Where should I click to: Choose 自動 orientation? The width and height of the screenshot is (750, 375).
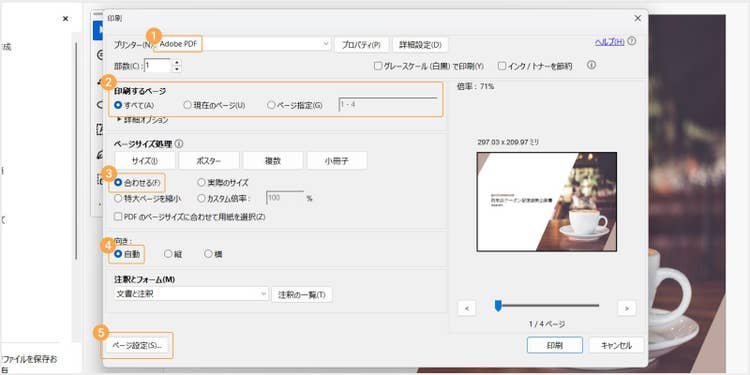[118, 254]
